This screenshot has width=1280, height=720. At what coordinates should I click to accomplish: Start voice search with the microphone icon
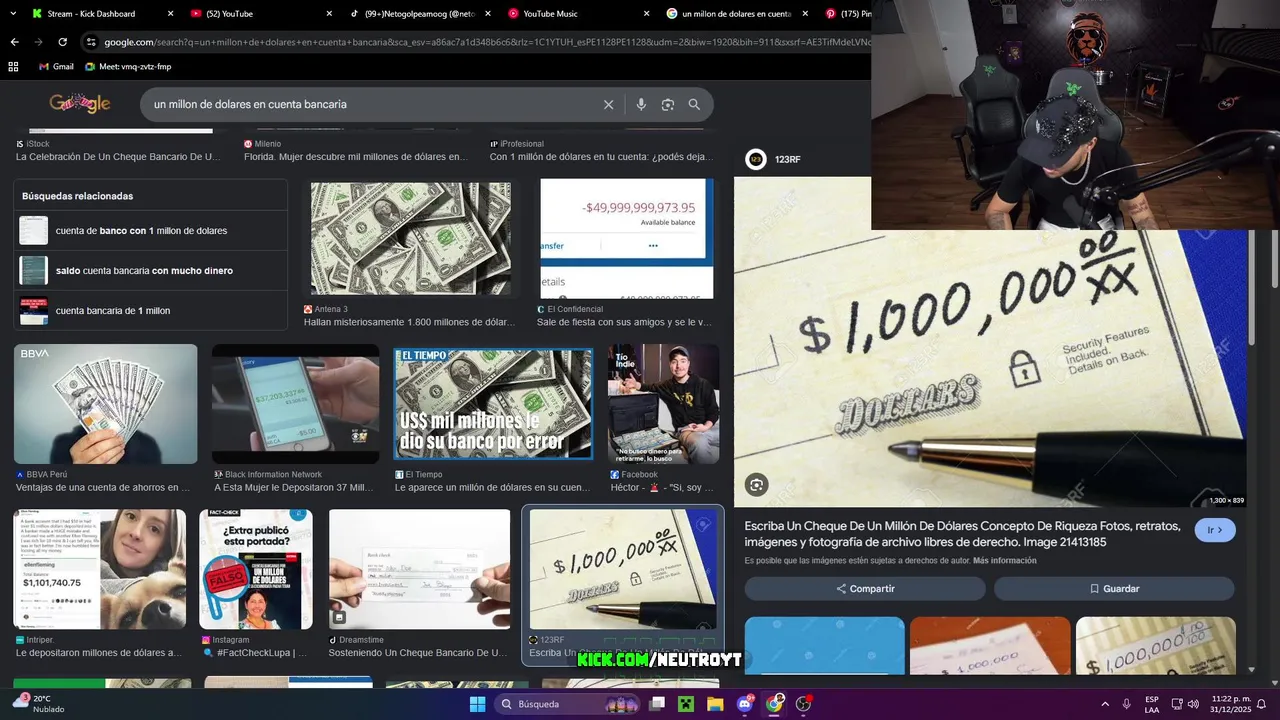click(641, 104)
